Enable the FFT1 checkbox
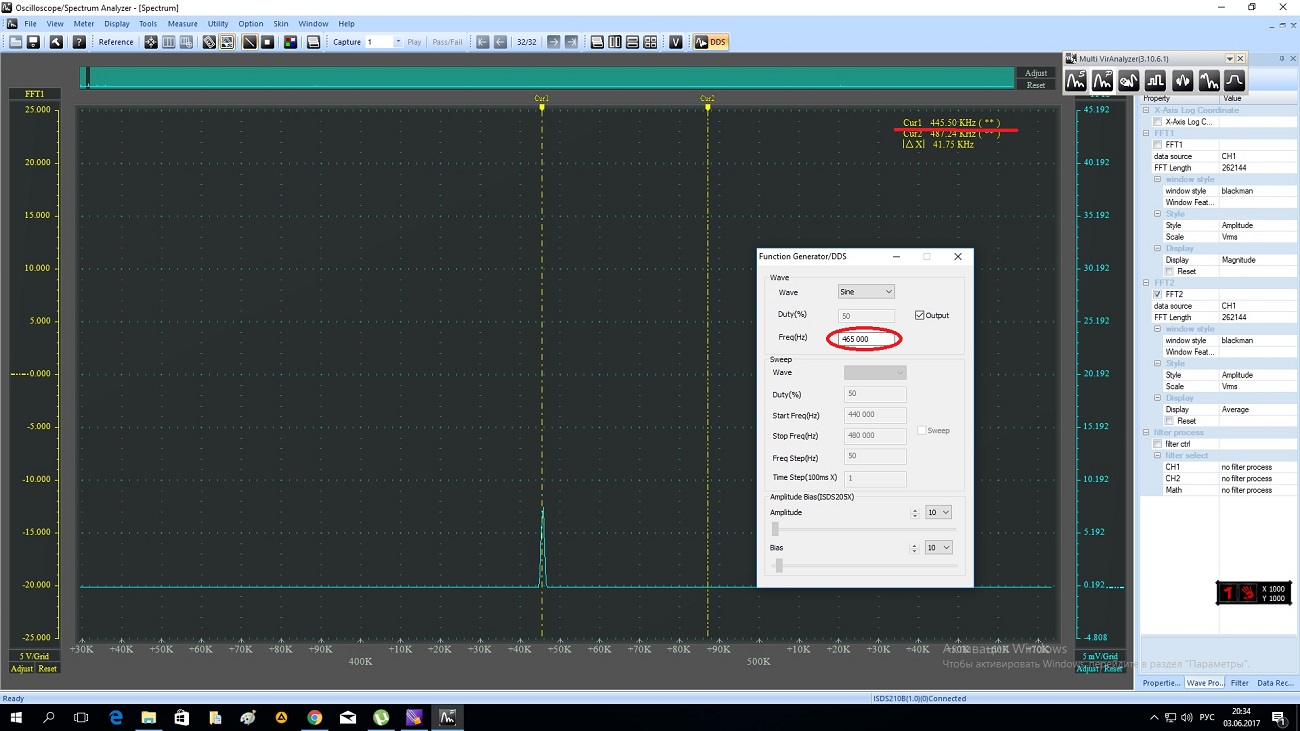Viewport: 1300px width, 731px height. click(1158, 145)
